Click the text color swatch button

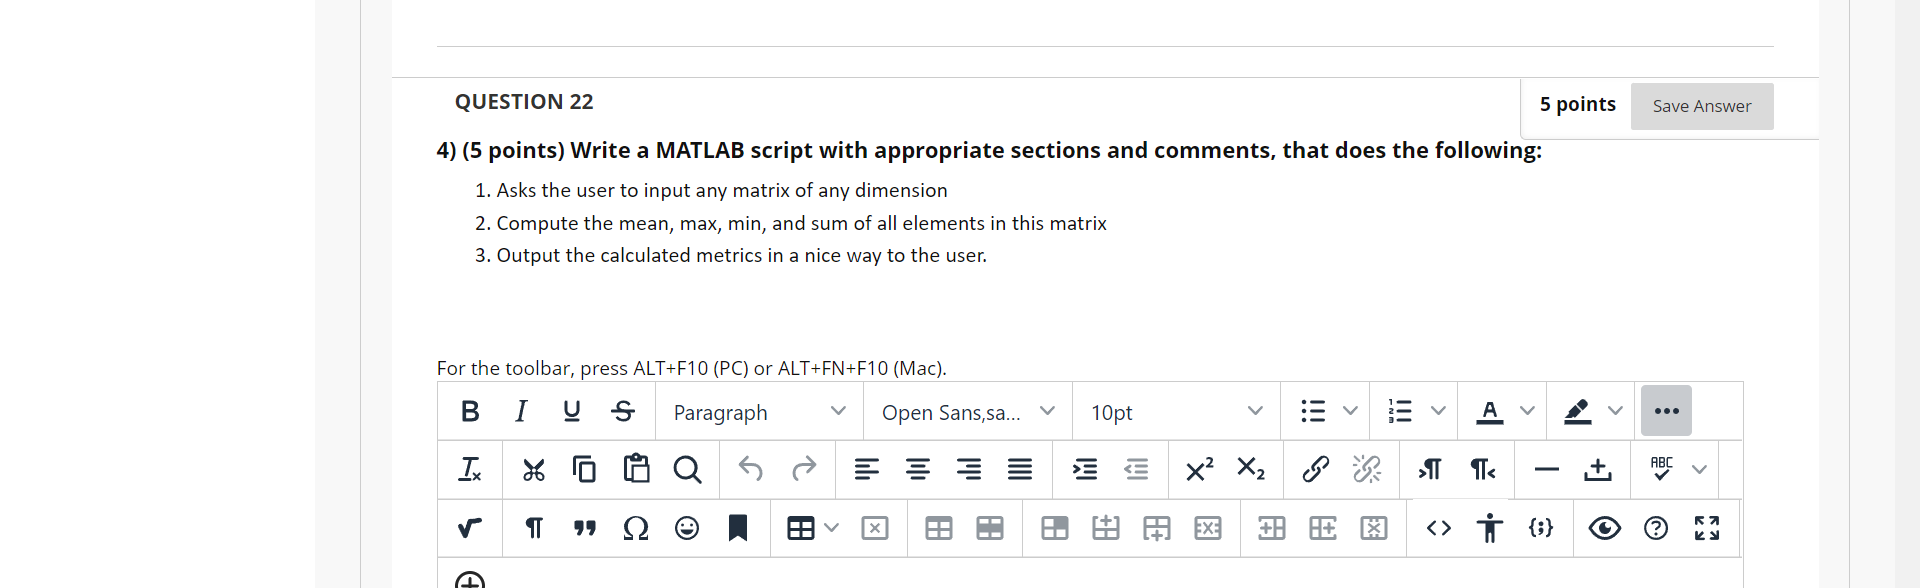click(x=1489, y=411)
